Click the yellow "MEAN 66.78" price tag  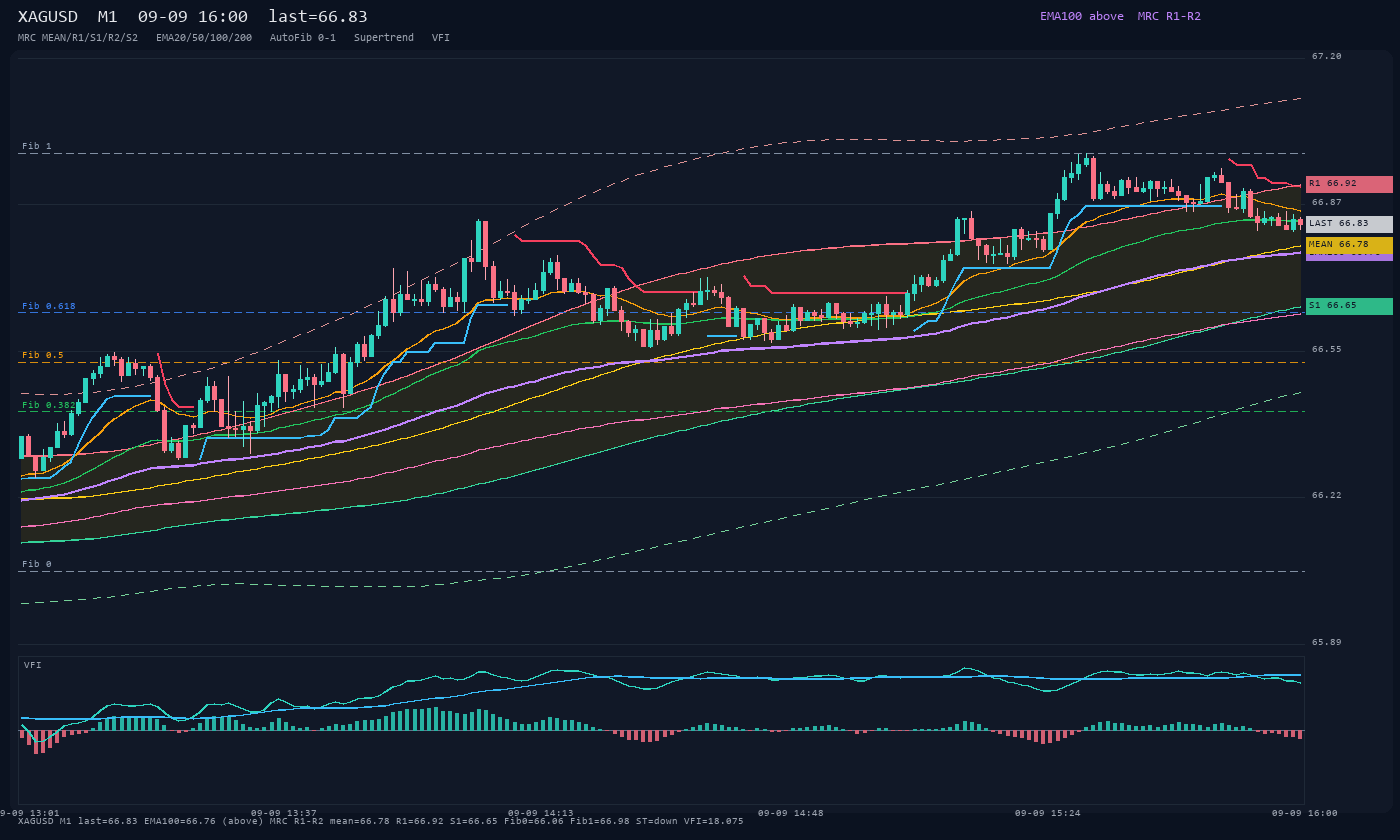(x=1349, y=244)
